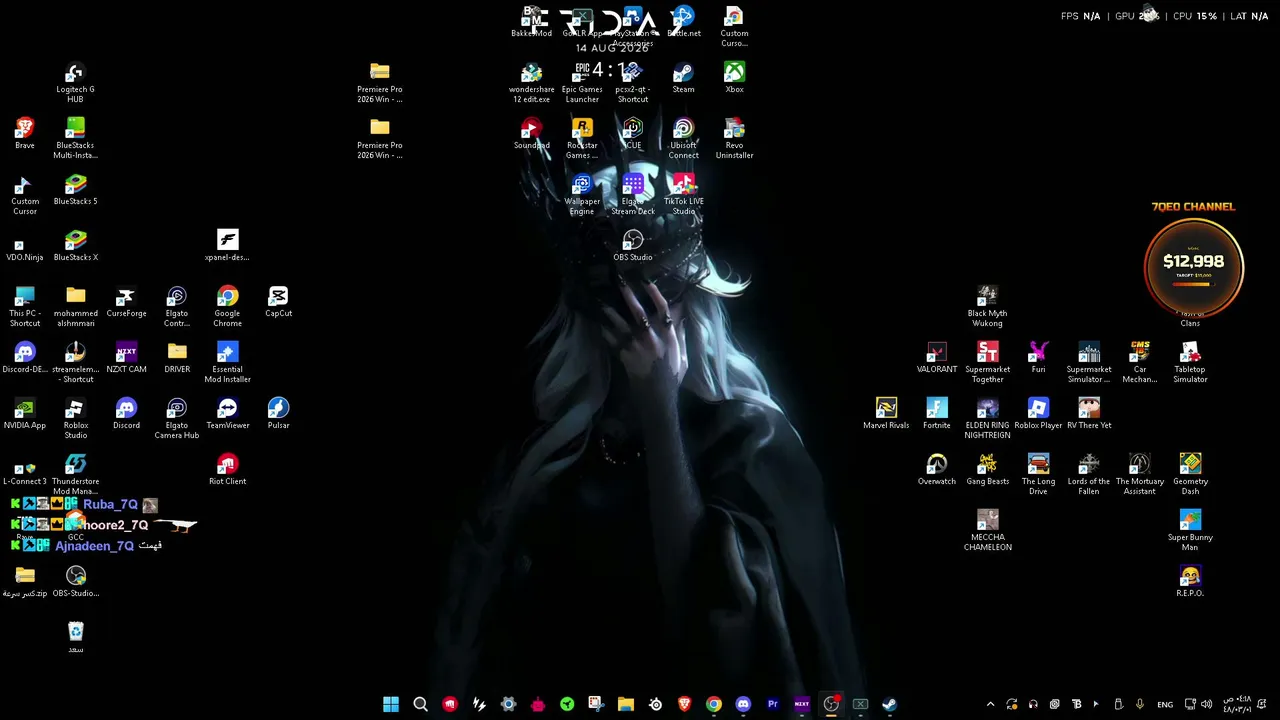
Task: Open Google Chrome desktop shortcut
Action: point(228,307)
